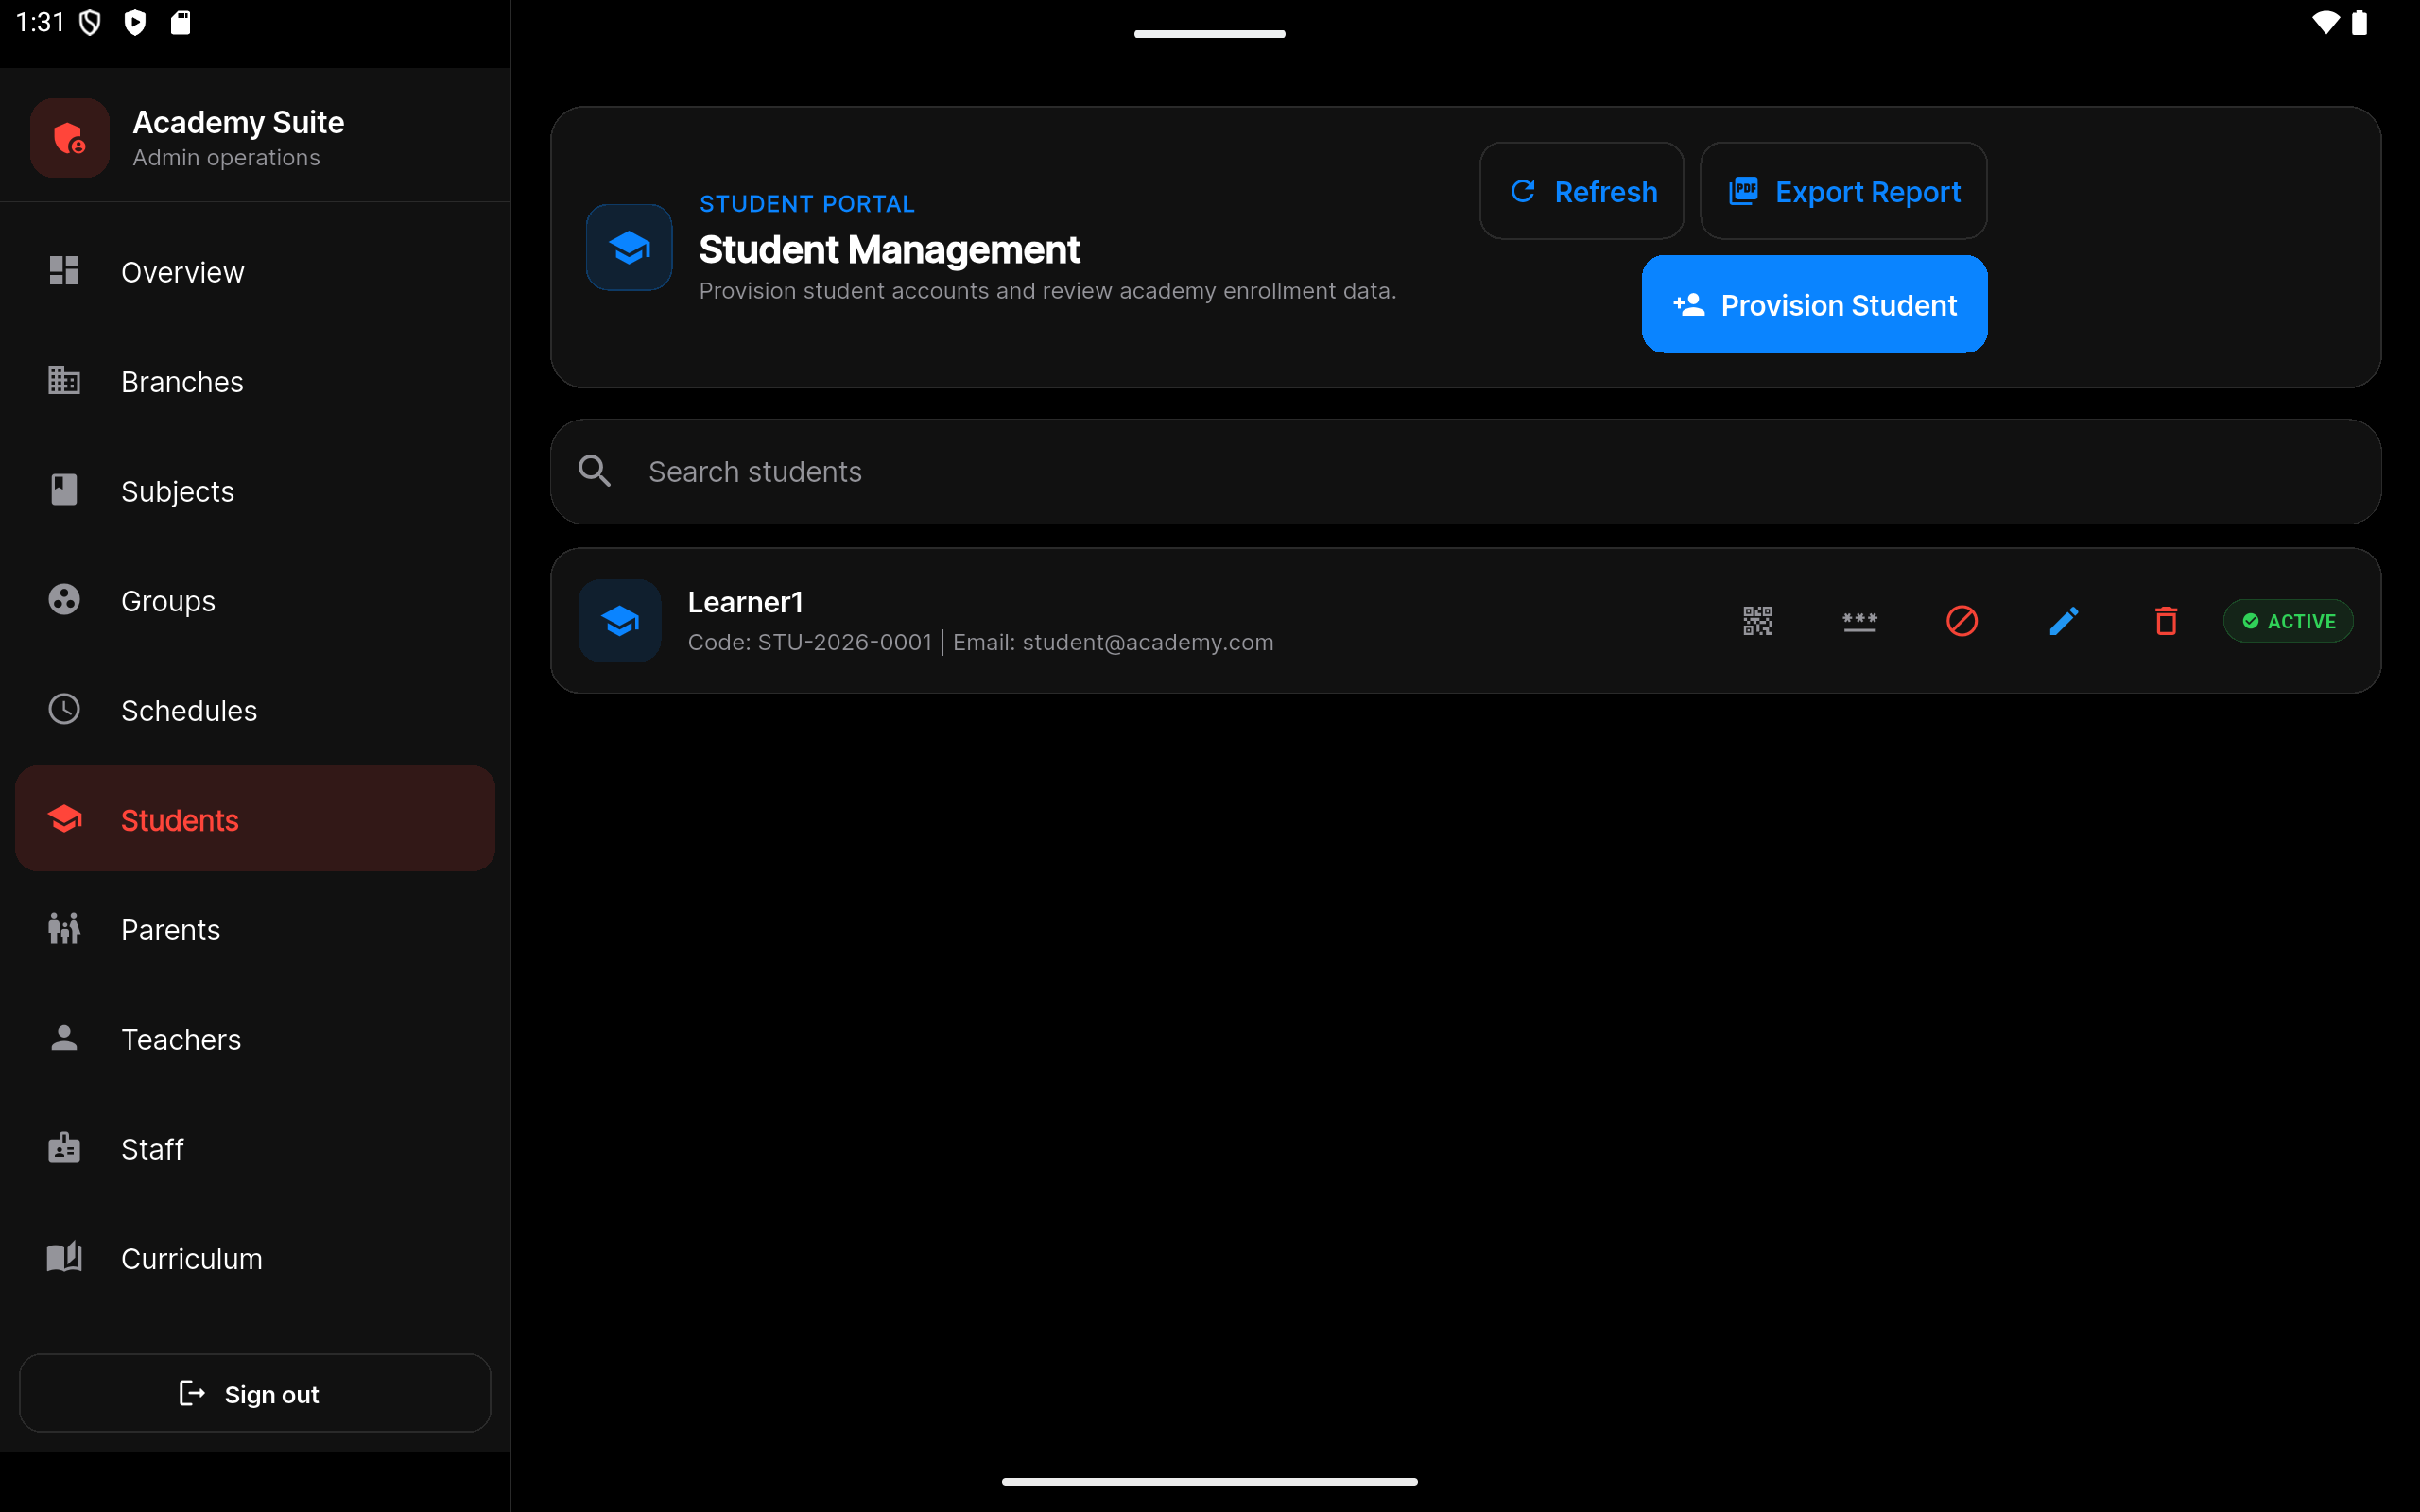Open the Subjects page
Screen dimensions: 2420x1512
[x=255, y=491]
